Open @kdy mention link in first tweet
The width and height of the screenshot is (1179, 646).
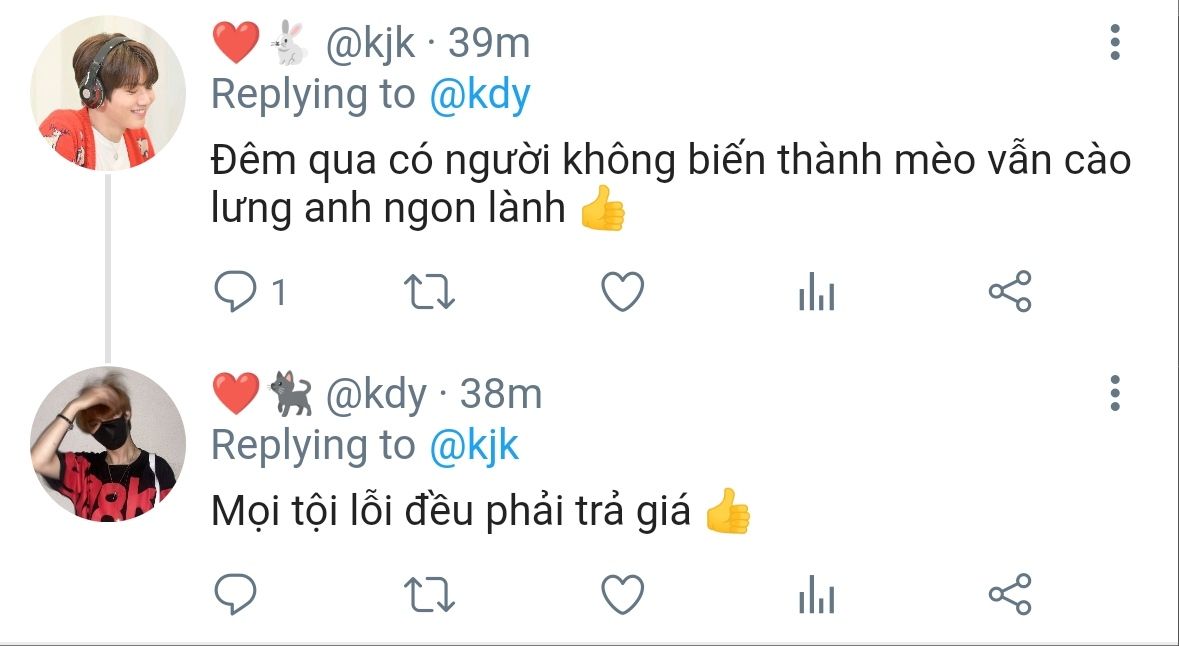(x=480, y=96)
